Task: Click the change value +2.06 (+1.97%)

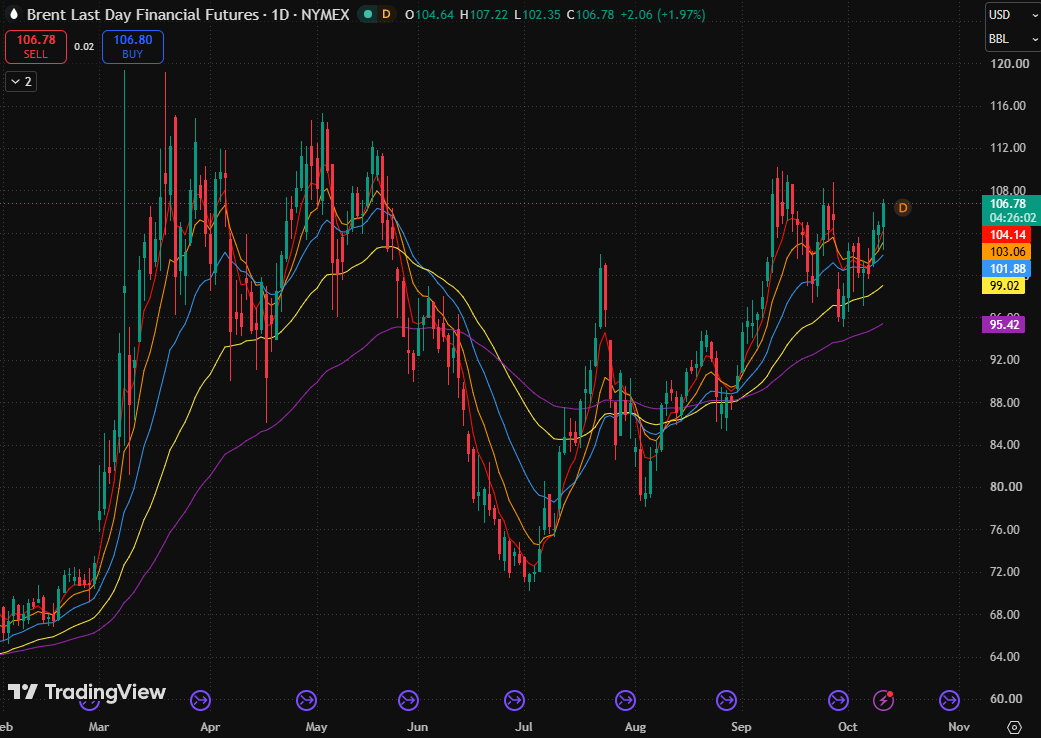Action: pos(663,15)
